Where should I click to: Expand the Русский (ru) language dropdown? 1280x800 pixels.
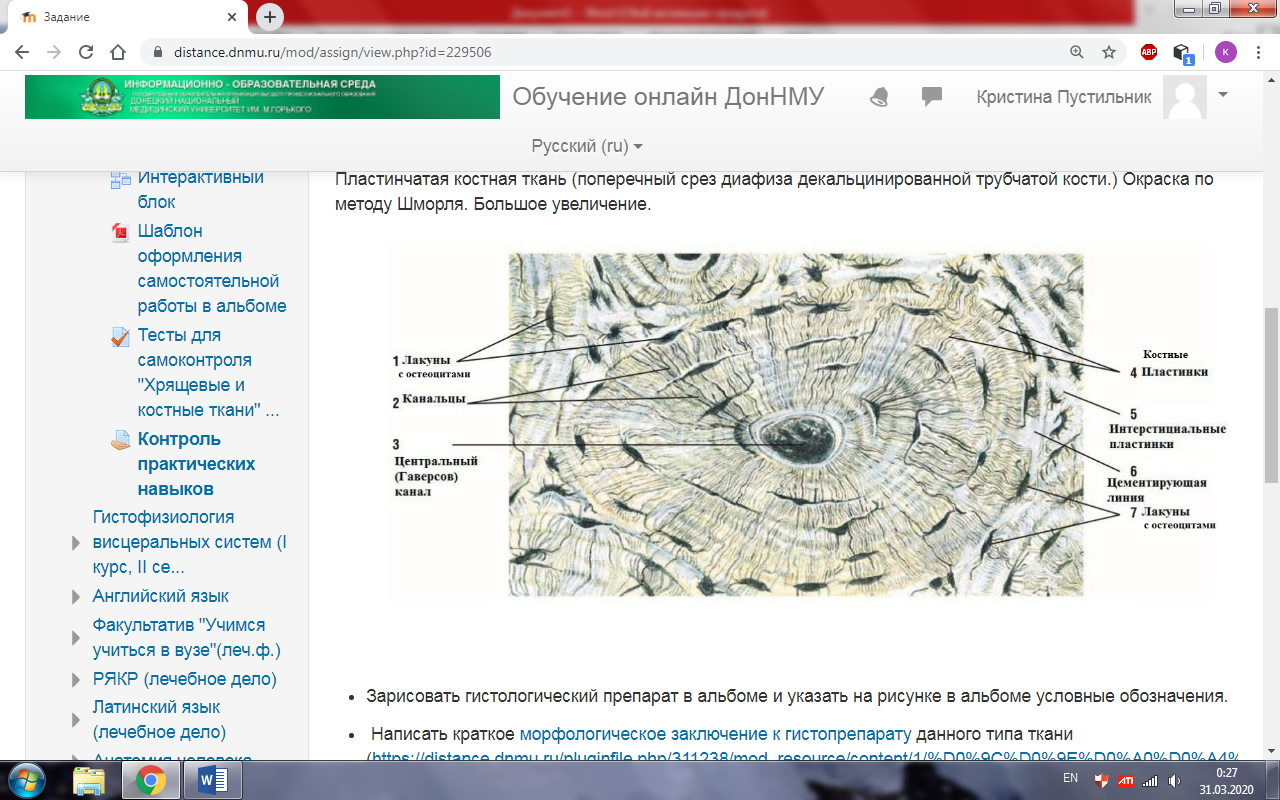587,146
